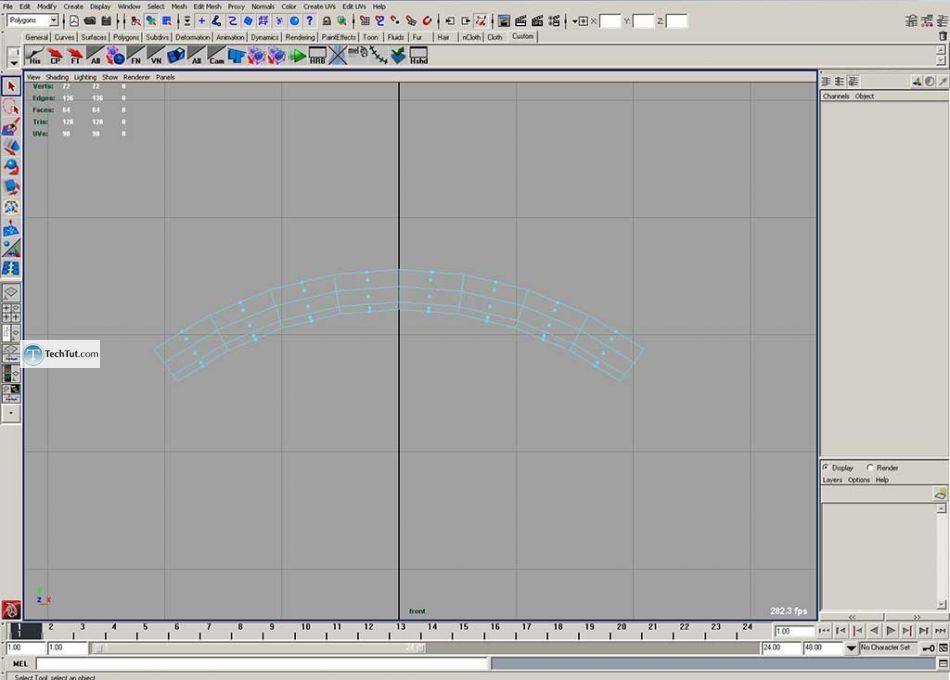Screen dimensions: 950x680
Task: Open the Create UVs menu
Action: [x=319, y=6]
